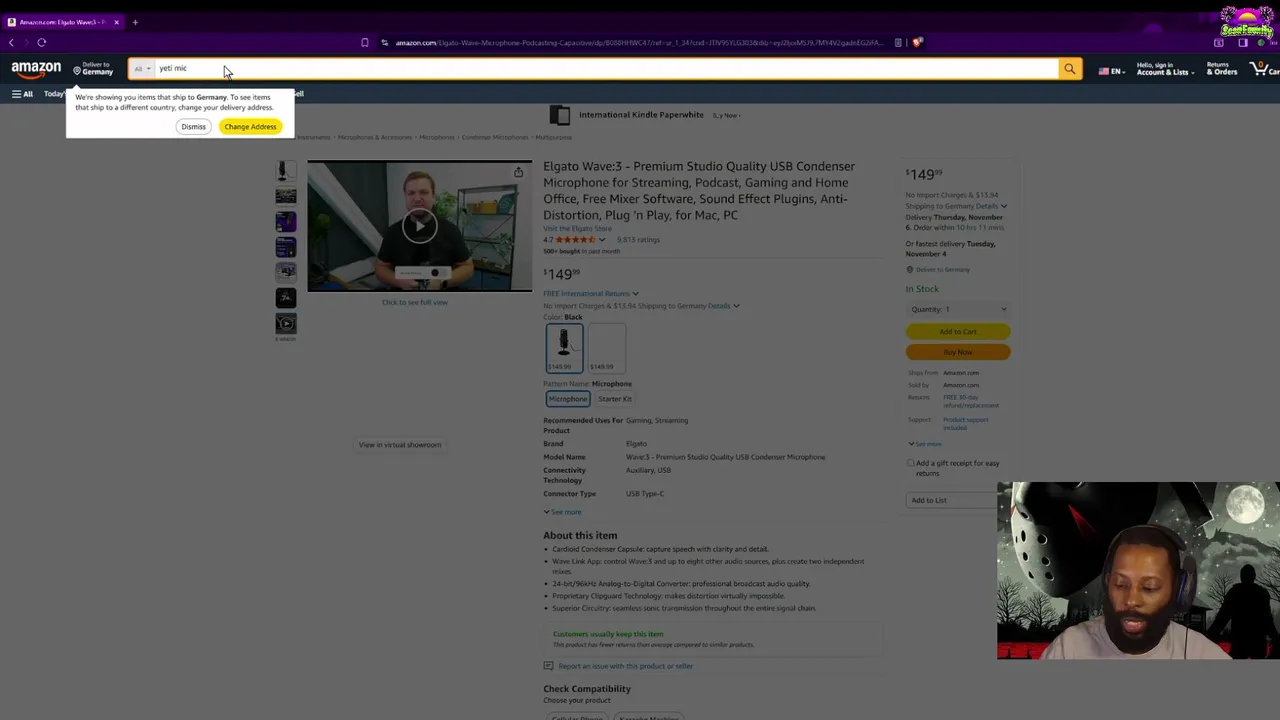Click the share icon on product image
Image resolution: width=1280 pixels, height=720 pixels.
point(518,173)
